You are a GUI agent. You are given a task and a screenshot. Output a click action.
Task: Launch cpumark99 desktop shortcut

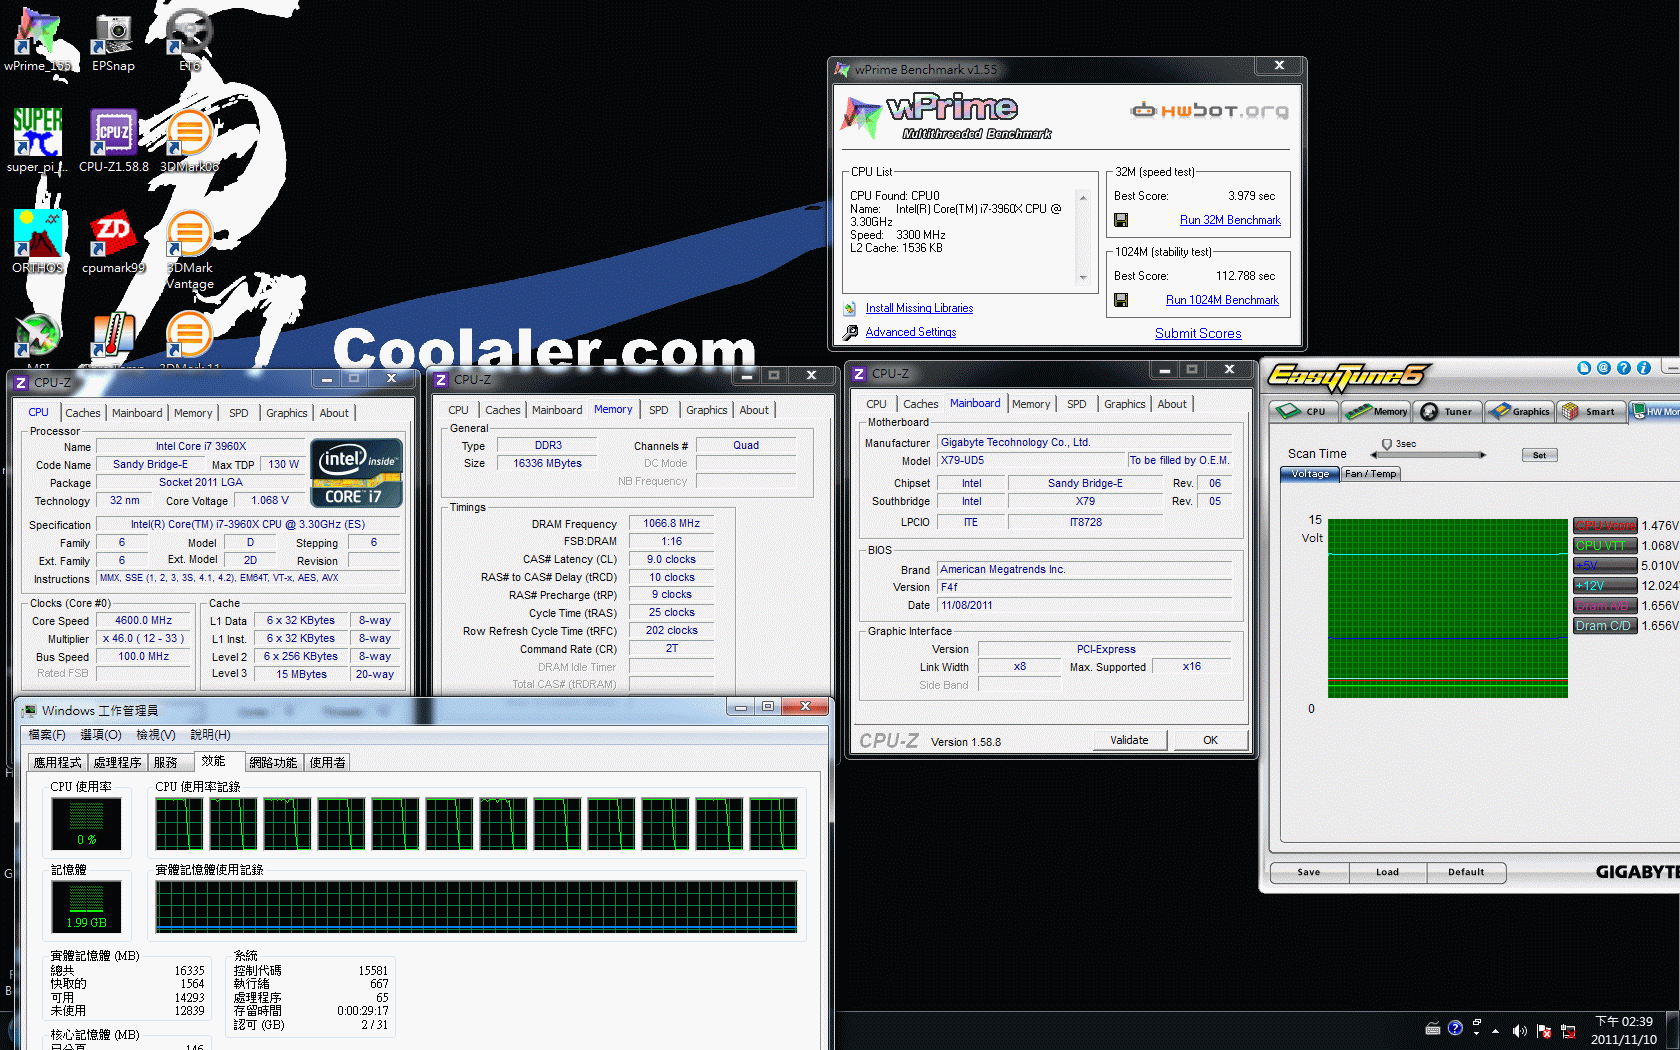pos(113,241)
